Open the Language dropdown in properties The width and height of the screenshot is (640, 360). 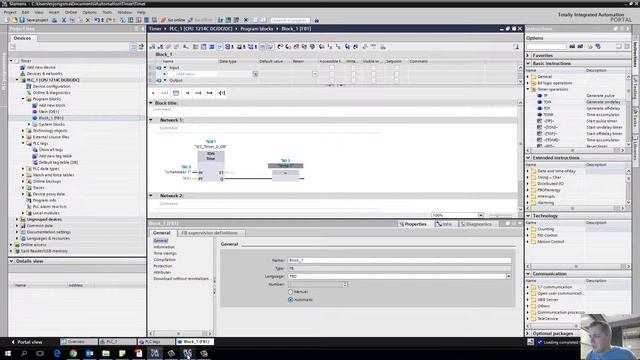tap(509, 276)
